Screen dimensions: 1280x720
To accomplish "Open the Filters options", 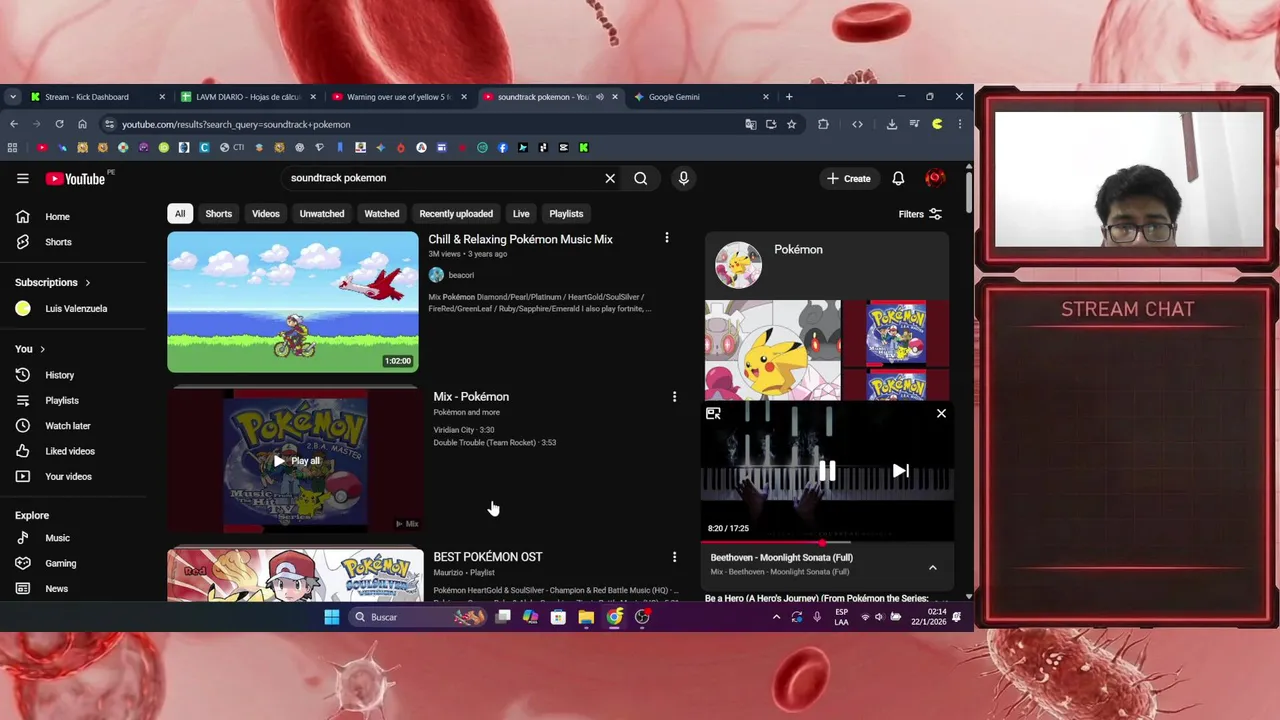I will 920,214.
